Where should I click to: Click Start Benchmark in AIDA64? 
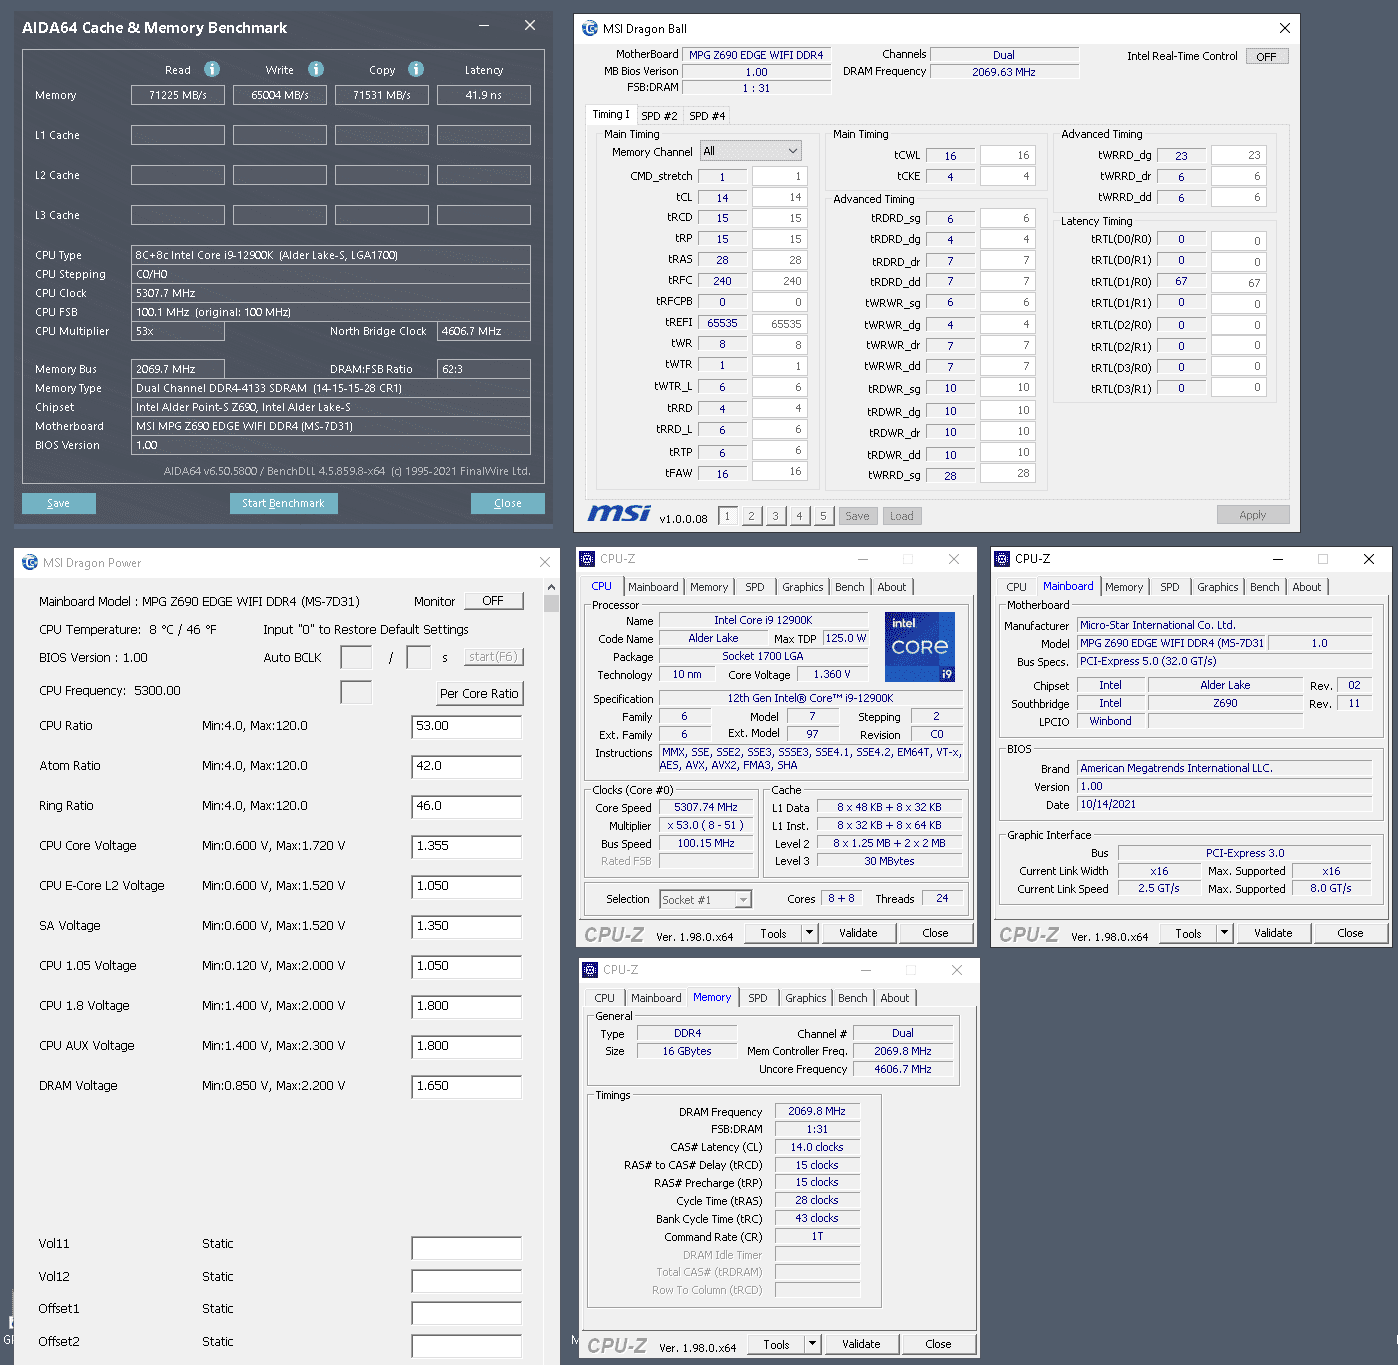point(283,503)
